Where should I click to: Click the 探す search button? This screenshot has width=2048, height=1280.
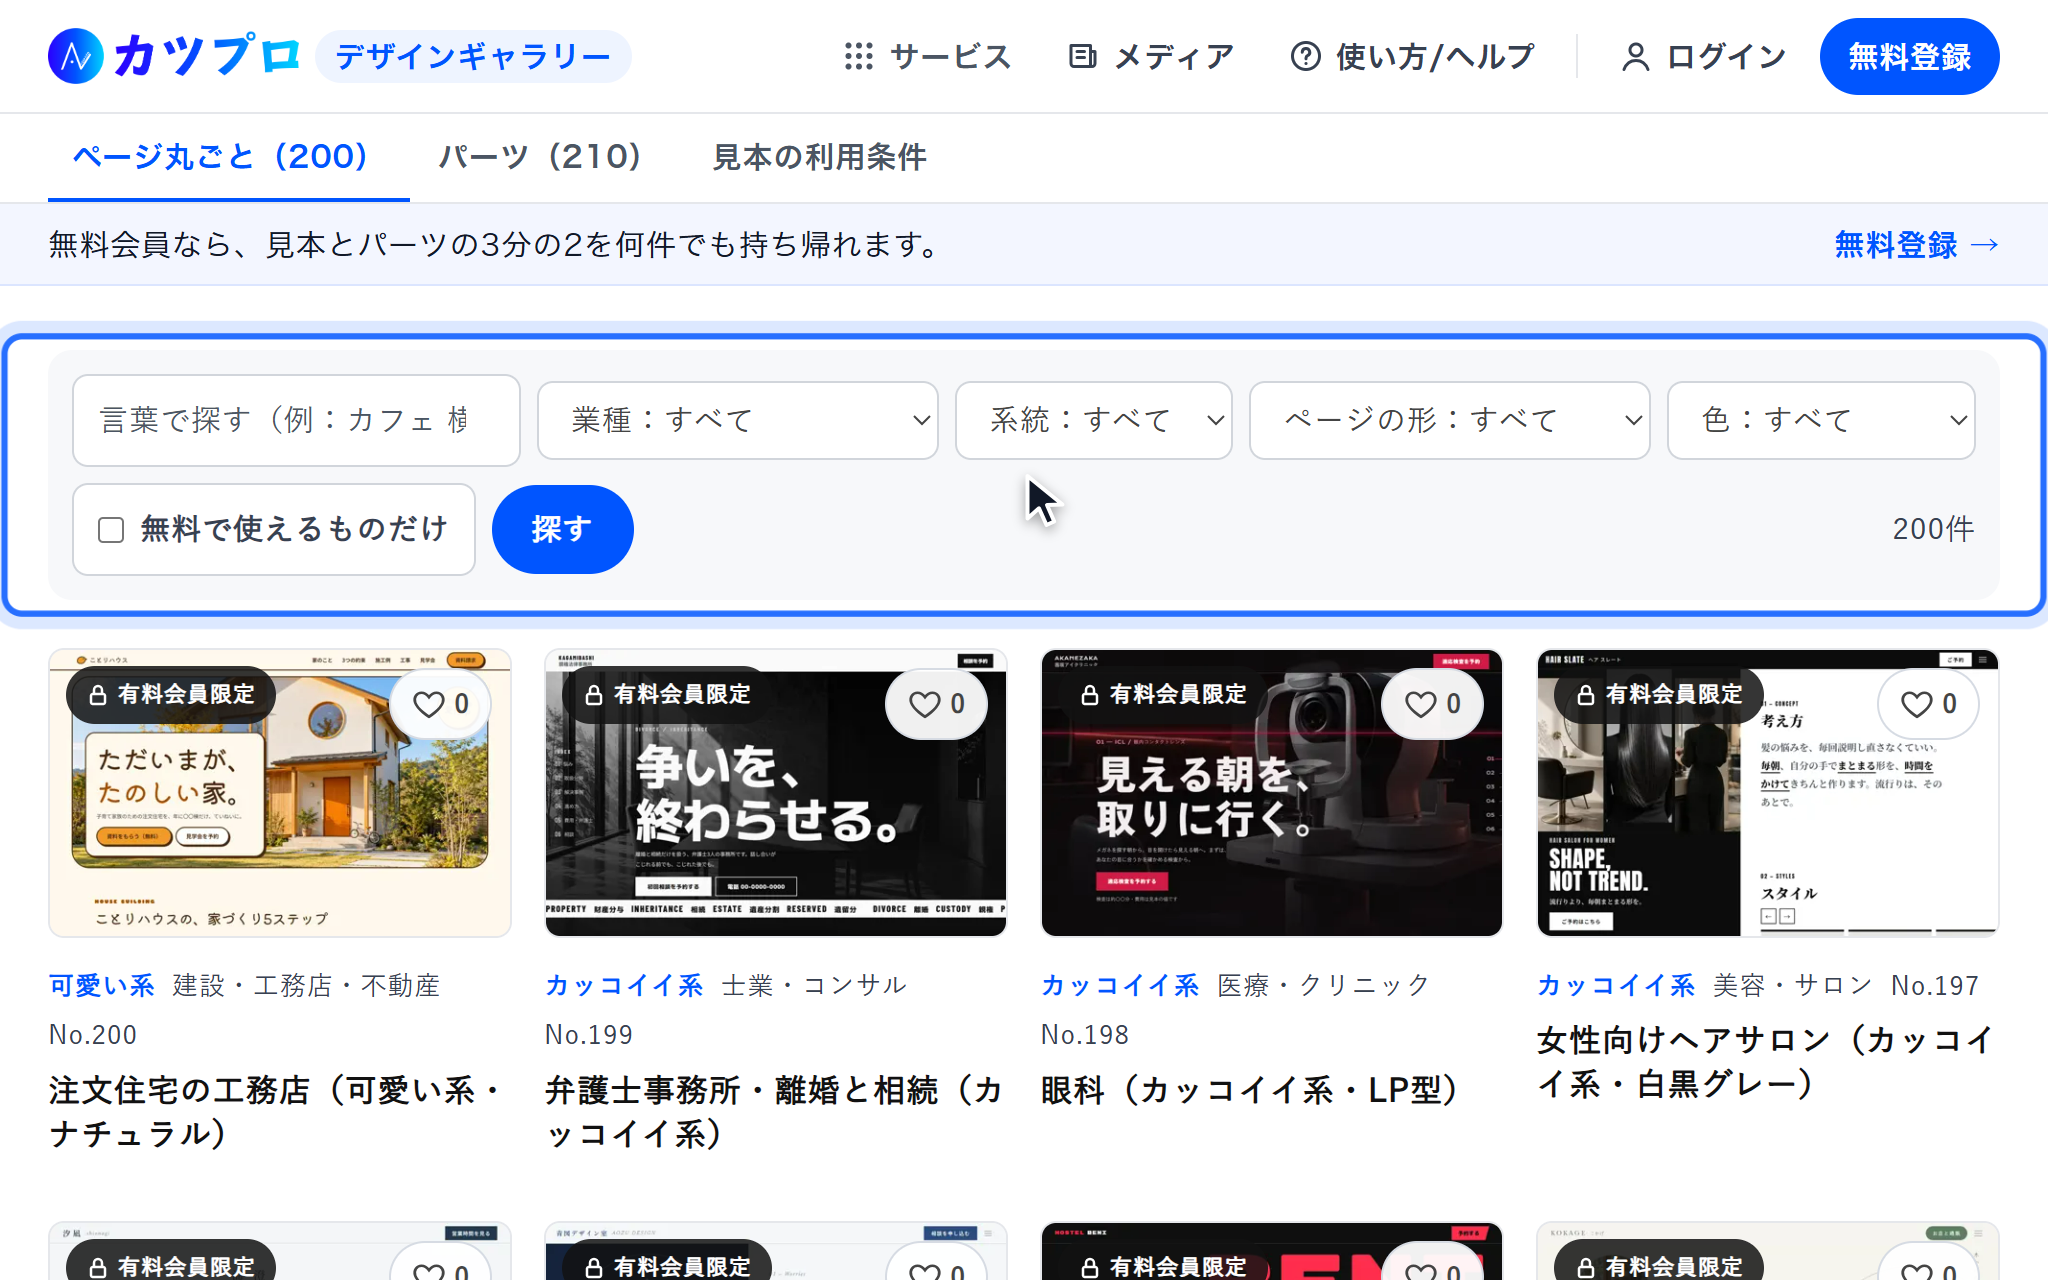click(x=562, y=529)
